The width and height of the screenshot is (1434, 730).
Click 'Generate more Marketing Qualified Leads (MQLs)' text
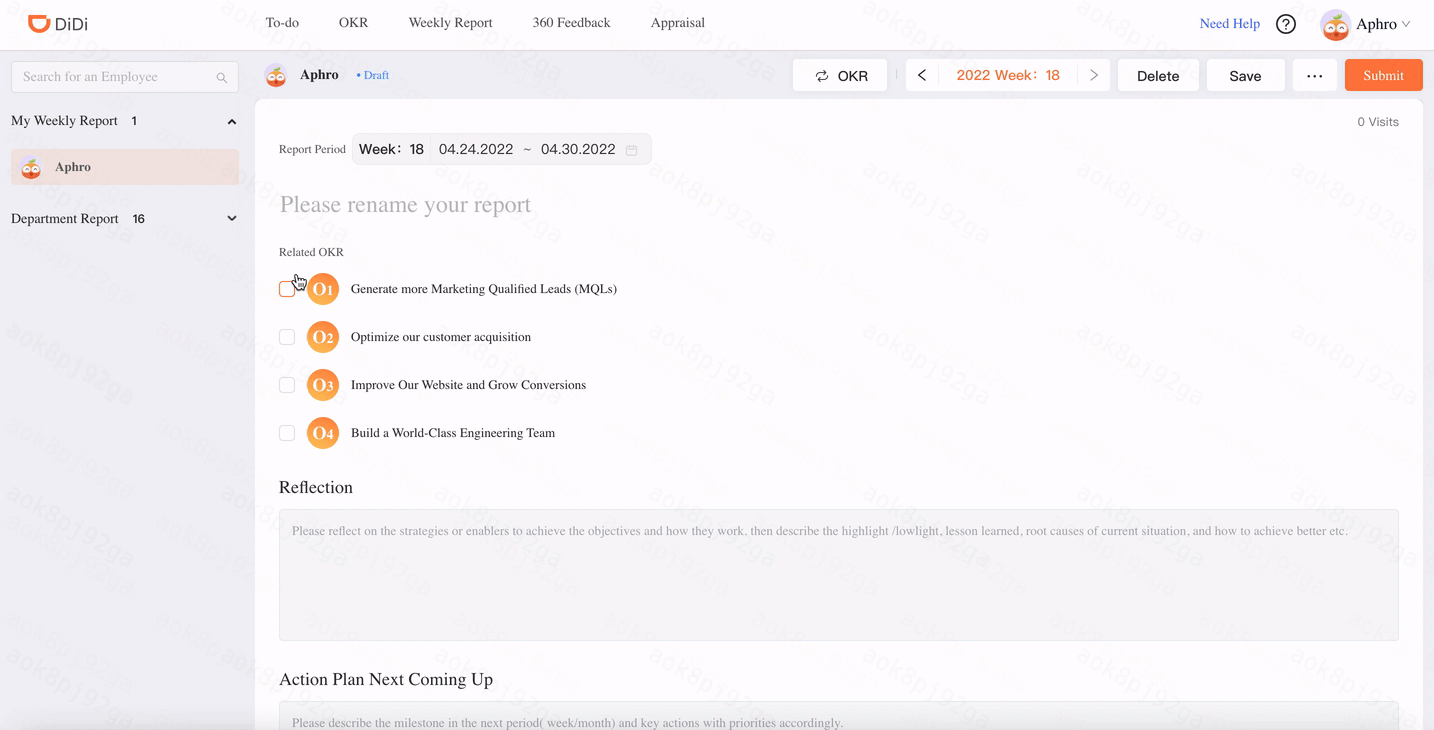[483, 289]
